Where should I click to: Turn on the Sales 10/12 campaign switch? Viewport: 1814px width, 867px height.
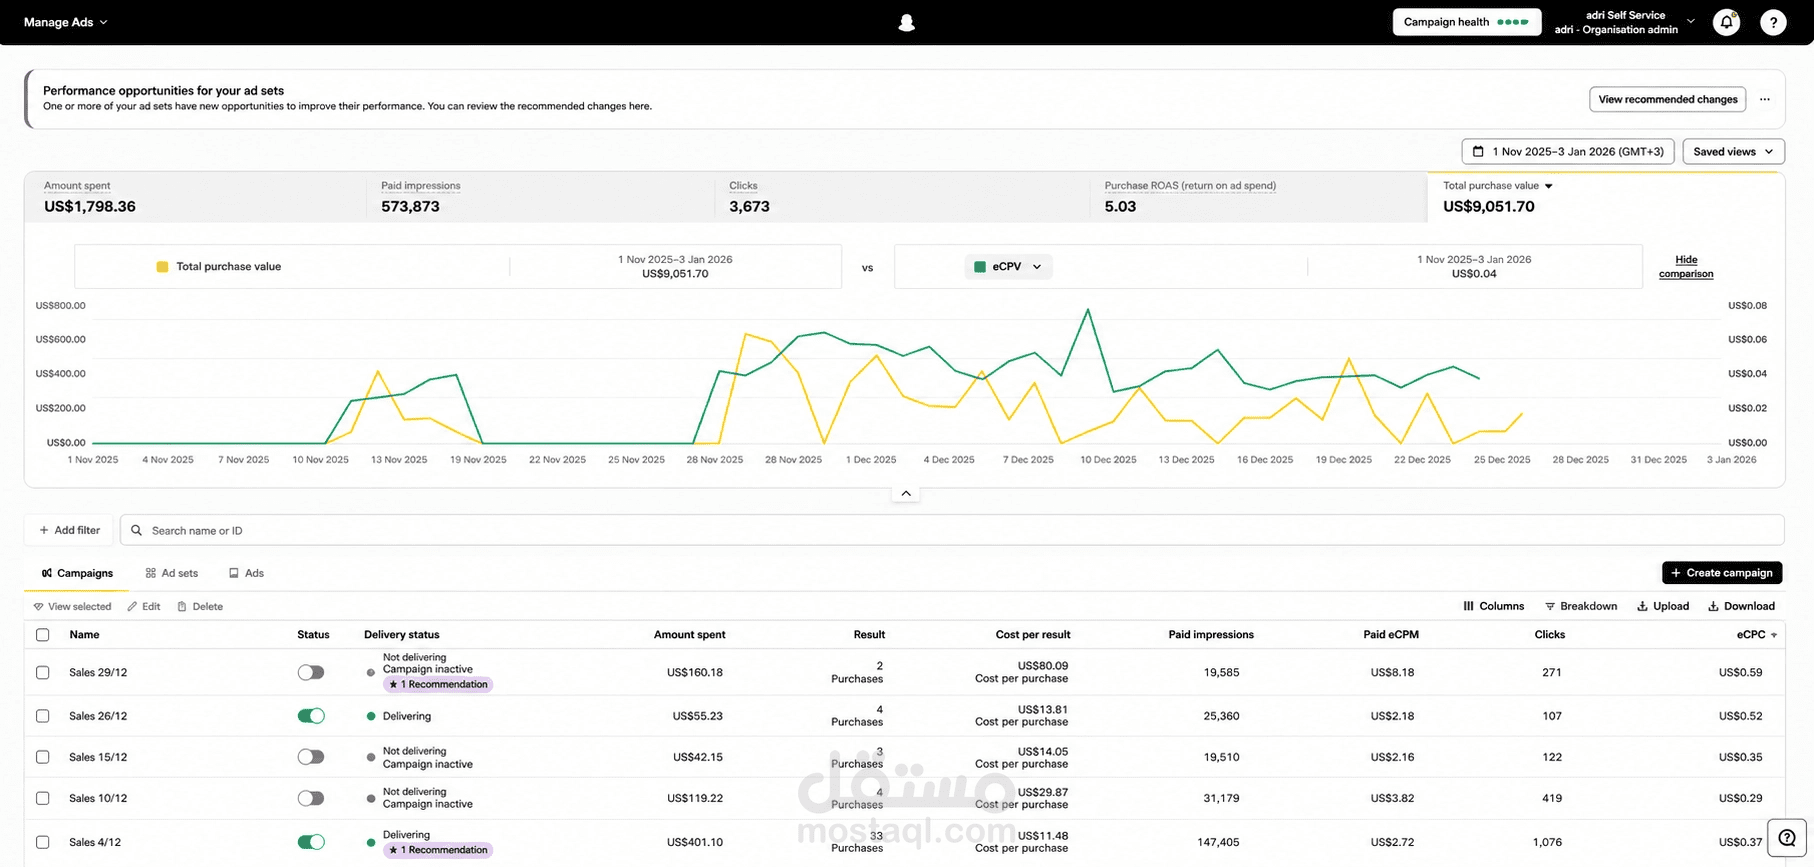pyautogui.click(x=311, y=798)
